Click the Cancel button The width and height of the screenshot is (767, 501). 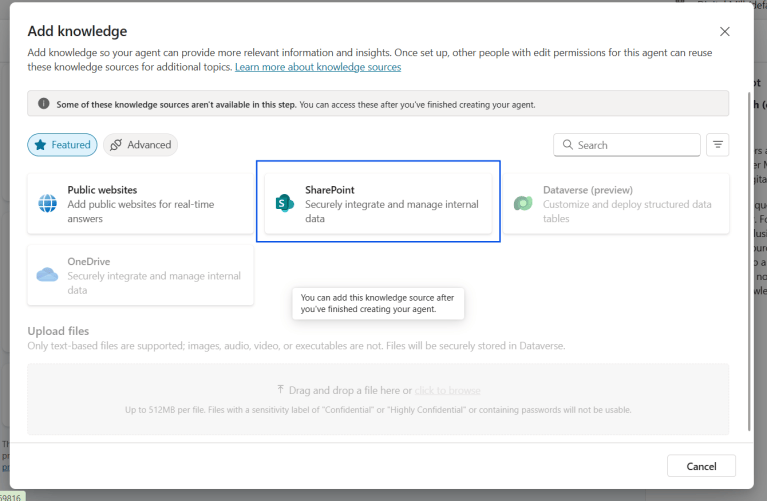coord(701,466)
